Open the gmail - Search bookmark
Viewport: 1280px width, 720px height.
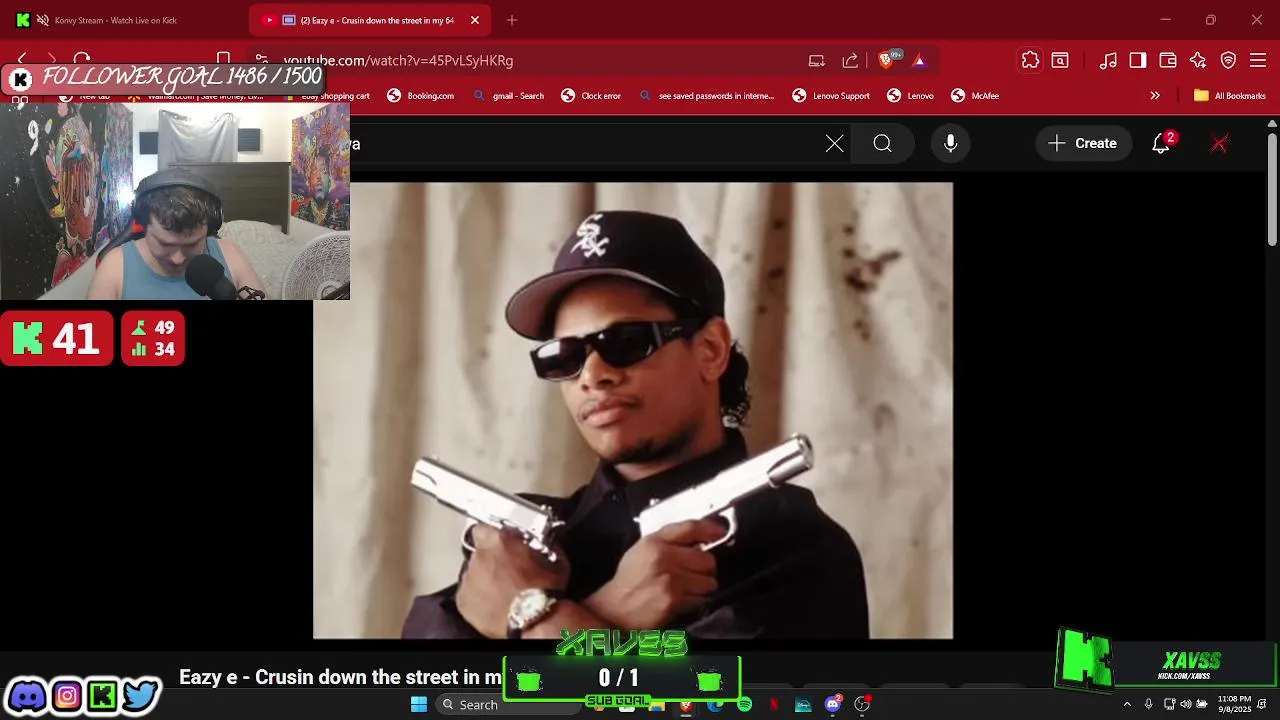click(508, 96)
